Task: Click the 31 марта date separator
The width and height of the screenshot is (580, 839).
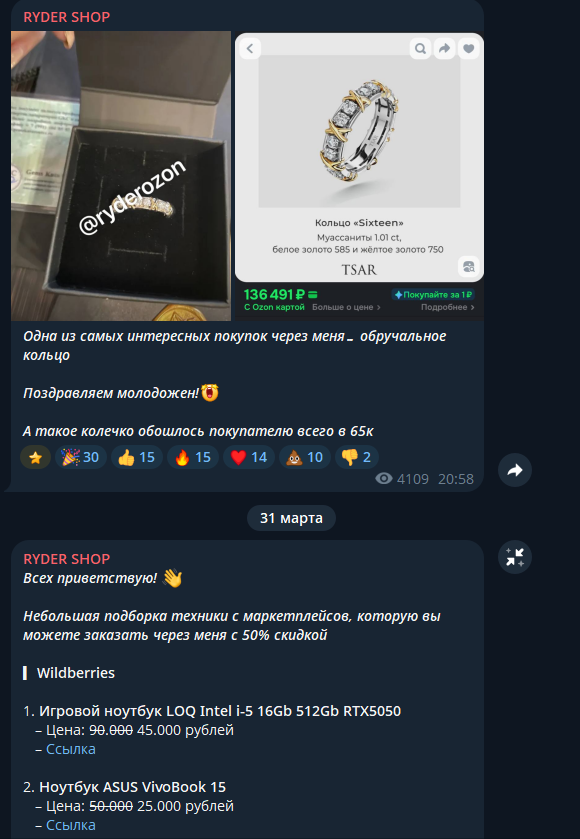Action: pyautogui.click(x=291, y=518)
